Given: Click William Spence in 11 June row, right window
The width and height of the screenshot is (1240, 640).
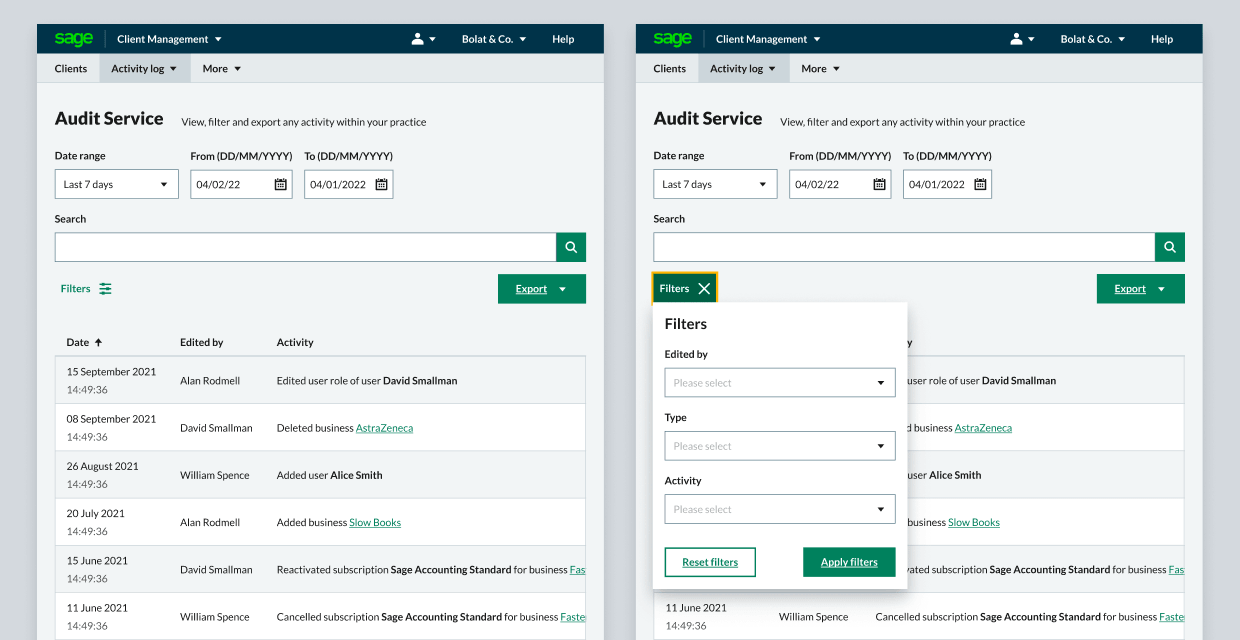Looking at the screenshot, I should (x=813, y=617).
